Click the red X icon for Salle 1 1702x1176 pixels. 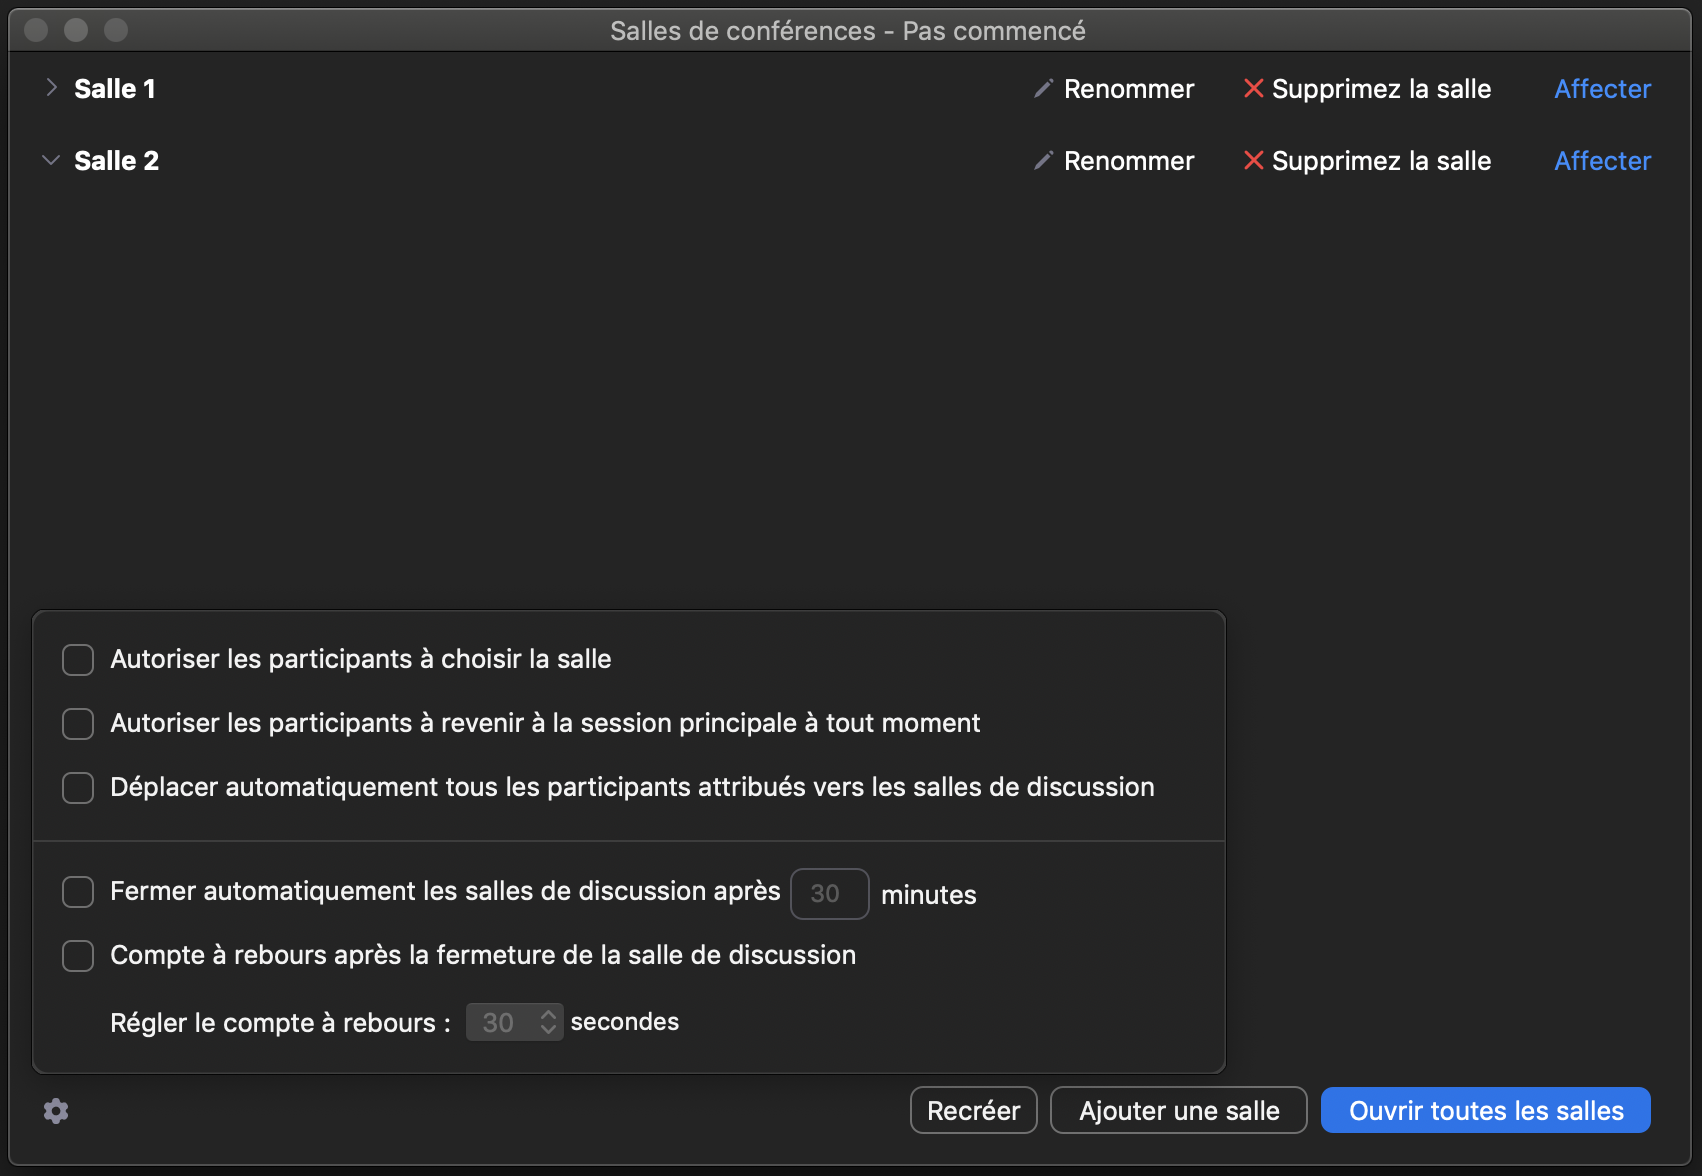point(1253,89)
